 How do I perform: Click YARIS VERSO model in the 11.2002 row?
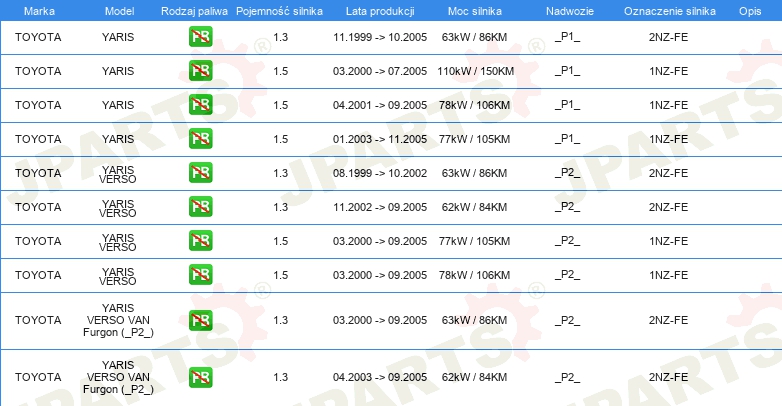(118, 208)
